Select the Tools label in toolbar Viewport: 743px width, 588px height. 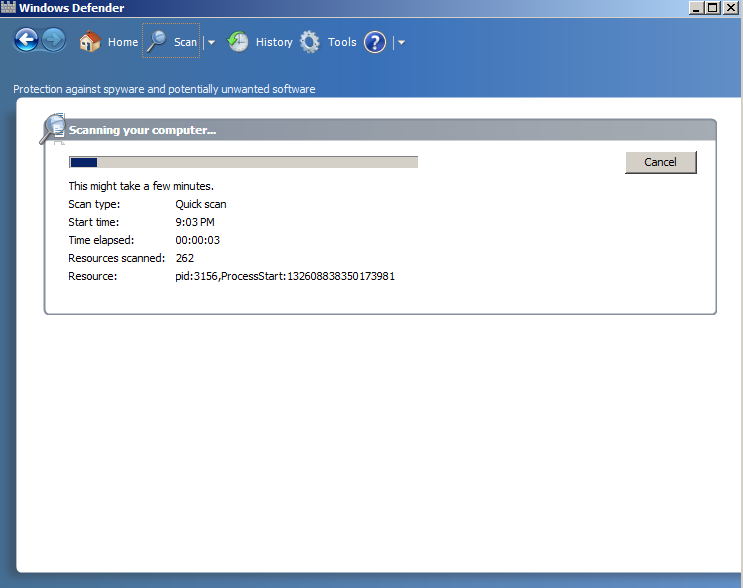pyautogui.click(x=342, y=42)
